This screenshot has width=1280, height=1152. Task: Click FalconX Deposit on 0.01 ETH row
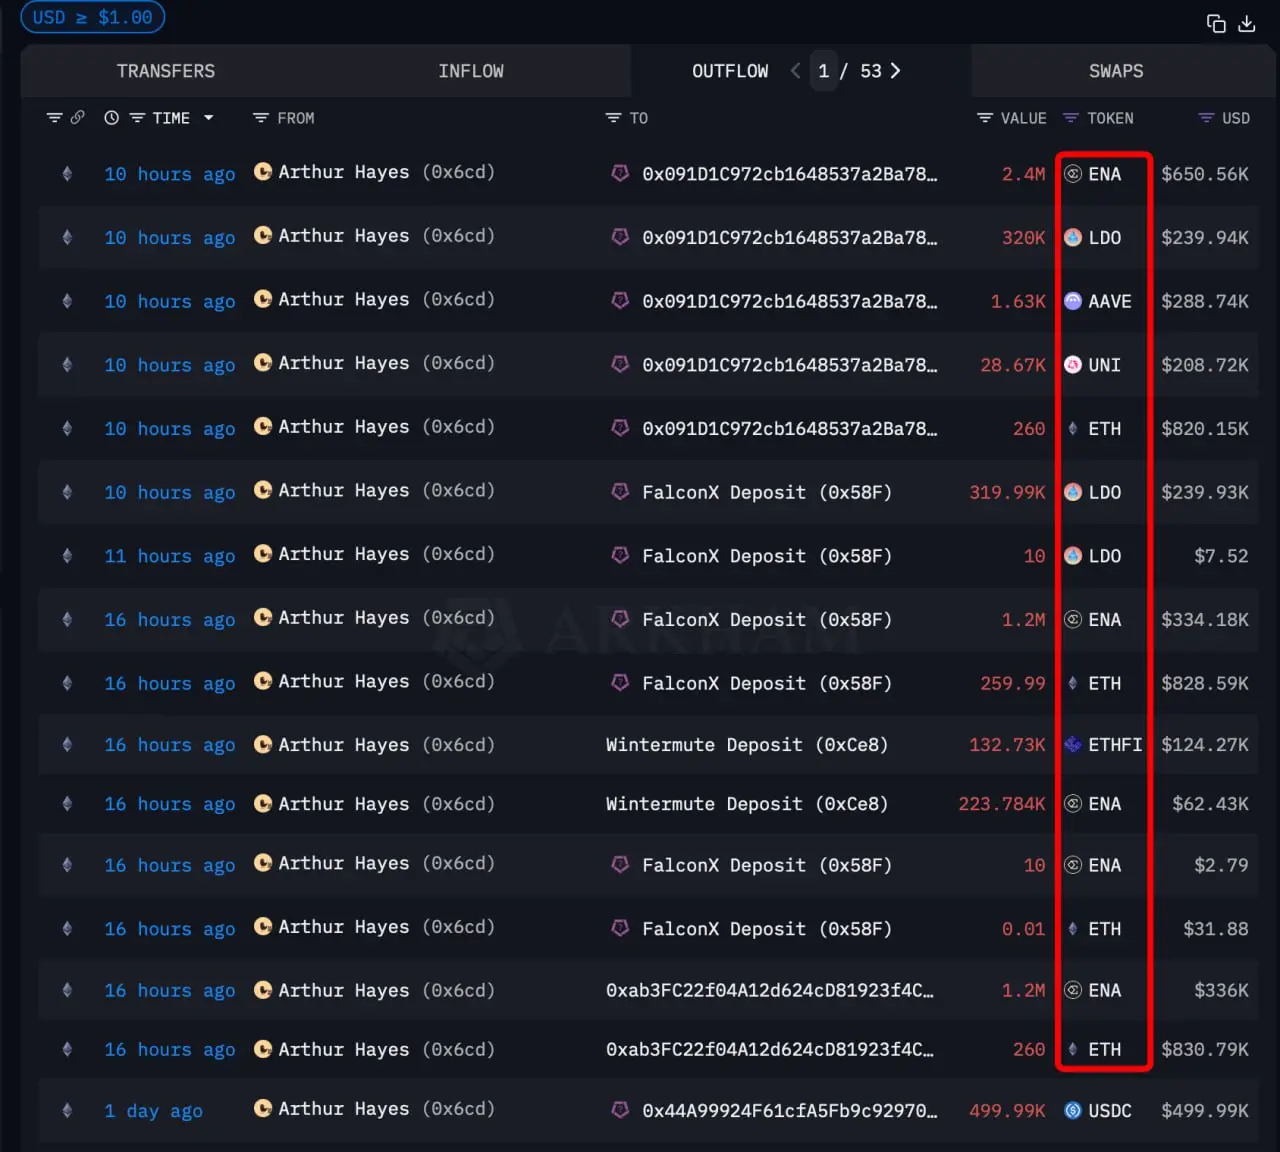click(767, 929)
